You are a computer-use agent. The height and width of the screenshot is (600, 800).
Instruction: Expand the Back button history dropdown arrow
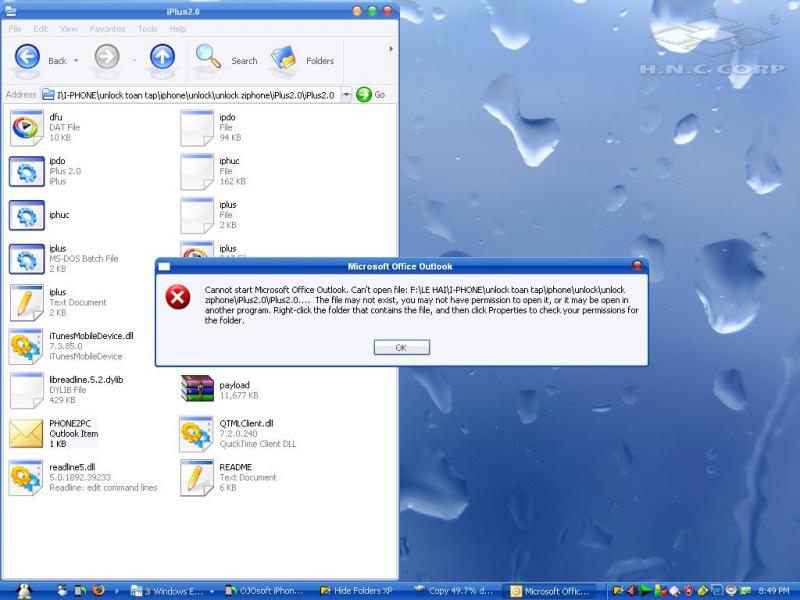(x=78, y=61)
